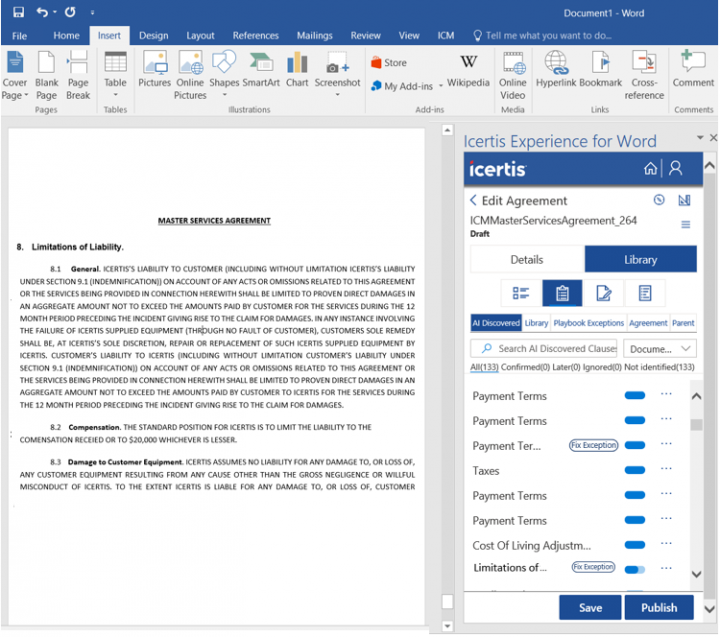Image resolution: width=720 pixels, height=637 pixels.
Task: Click the compare icon next to the clock icon
Action: pyautogui.click(x=684, y=200)
